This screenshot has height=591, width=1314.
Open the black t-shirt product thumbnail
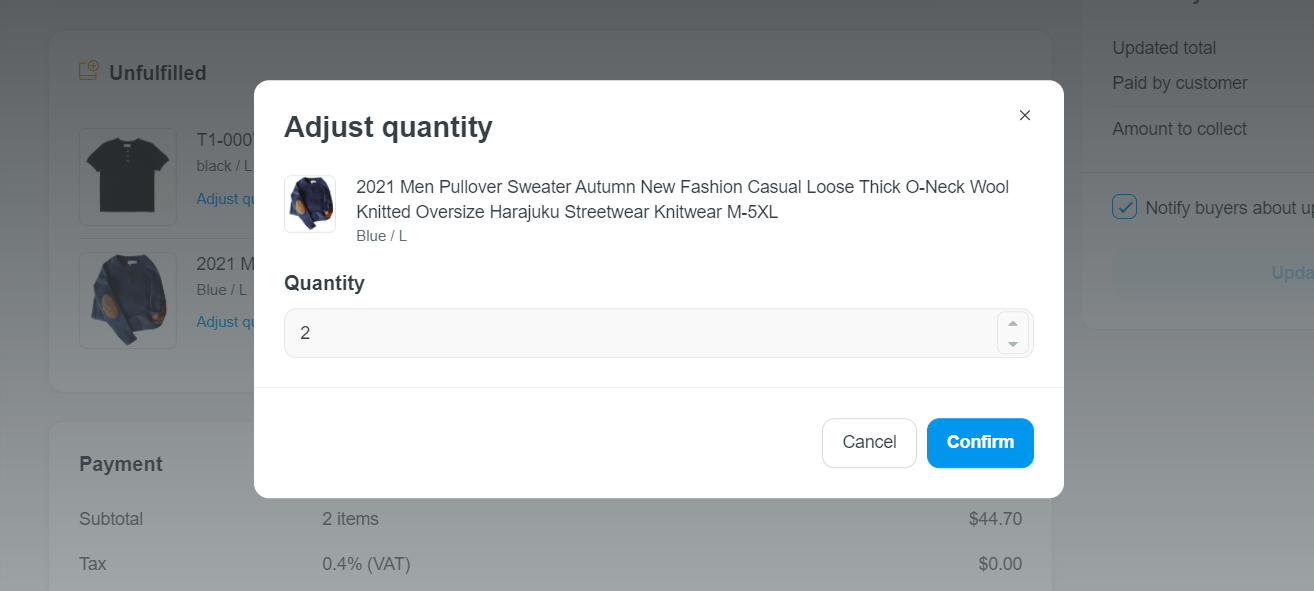tap(128, 176)
